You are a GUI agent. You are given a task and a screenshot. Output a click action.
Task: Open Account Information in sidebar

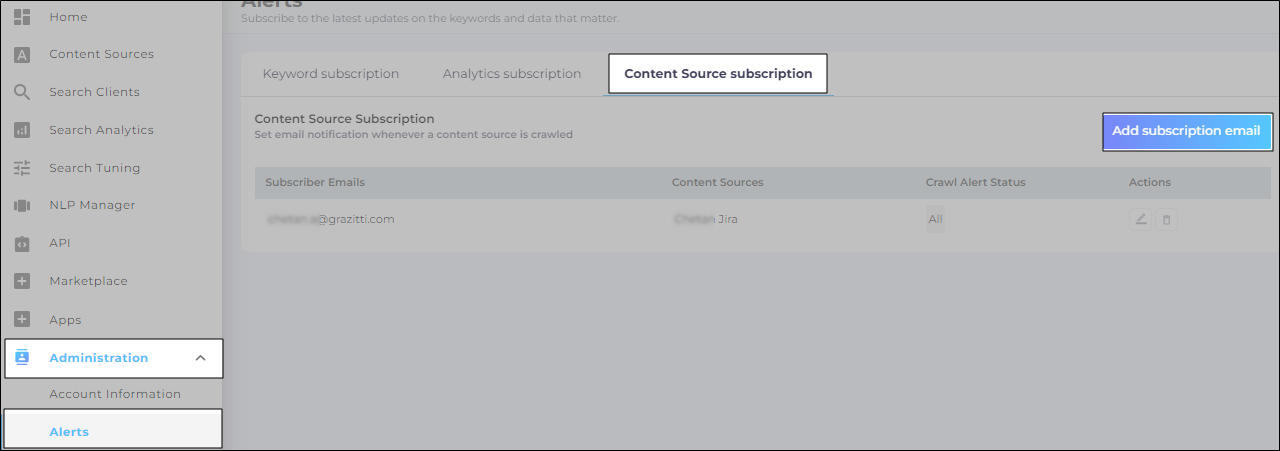click(x=115, y=394)
